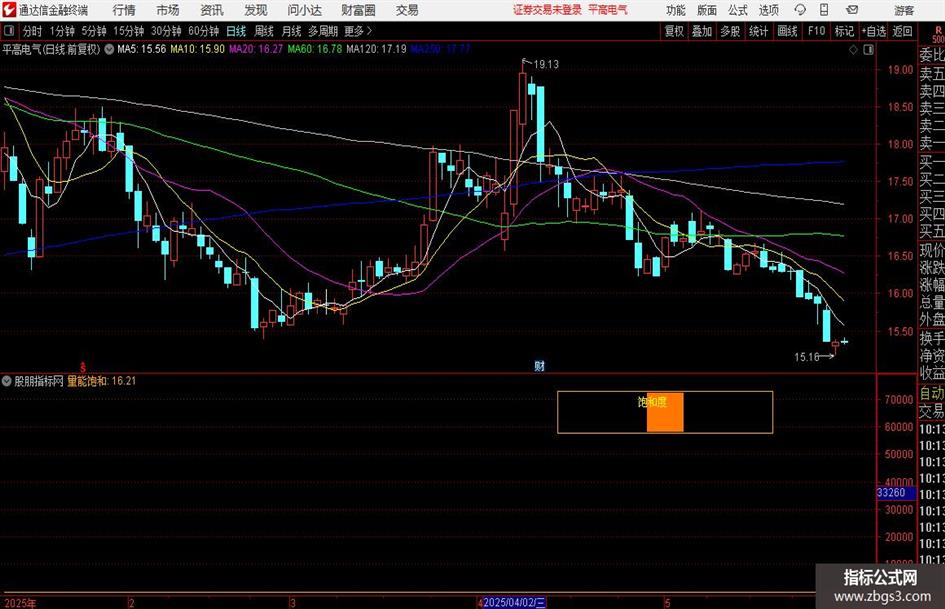Click the red S marker at chart bottom
Screen dimensions: 945x609
point(83,367)
